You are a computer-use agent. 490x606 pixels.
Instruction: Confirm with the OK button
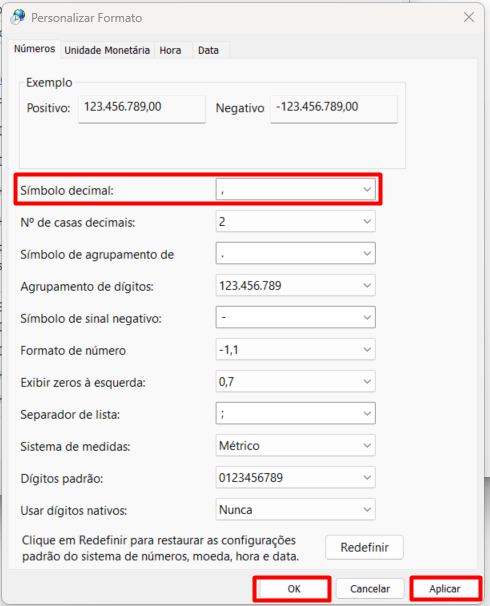click(x=293, y=589)
